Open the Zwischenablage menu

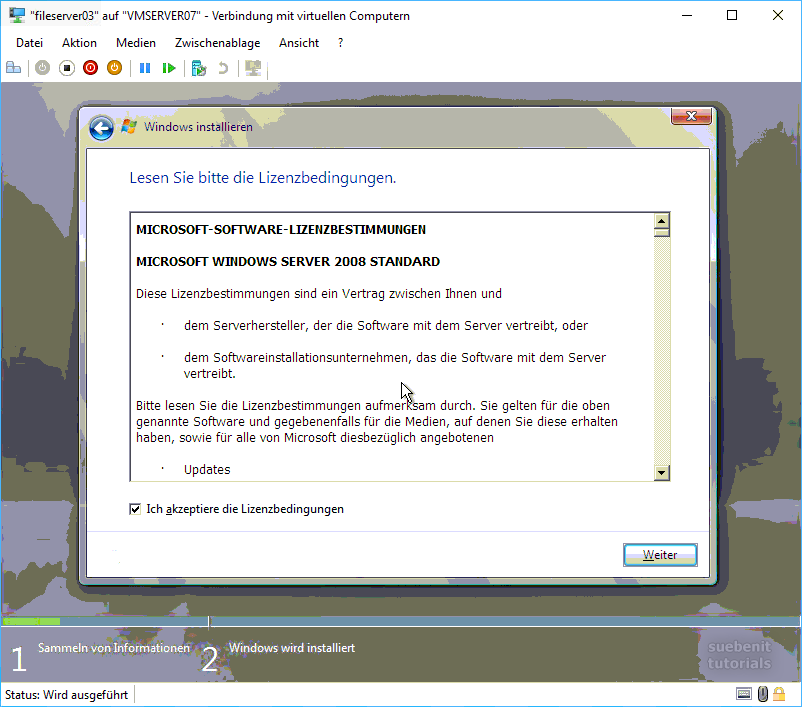coord(217,43)
